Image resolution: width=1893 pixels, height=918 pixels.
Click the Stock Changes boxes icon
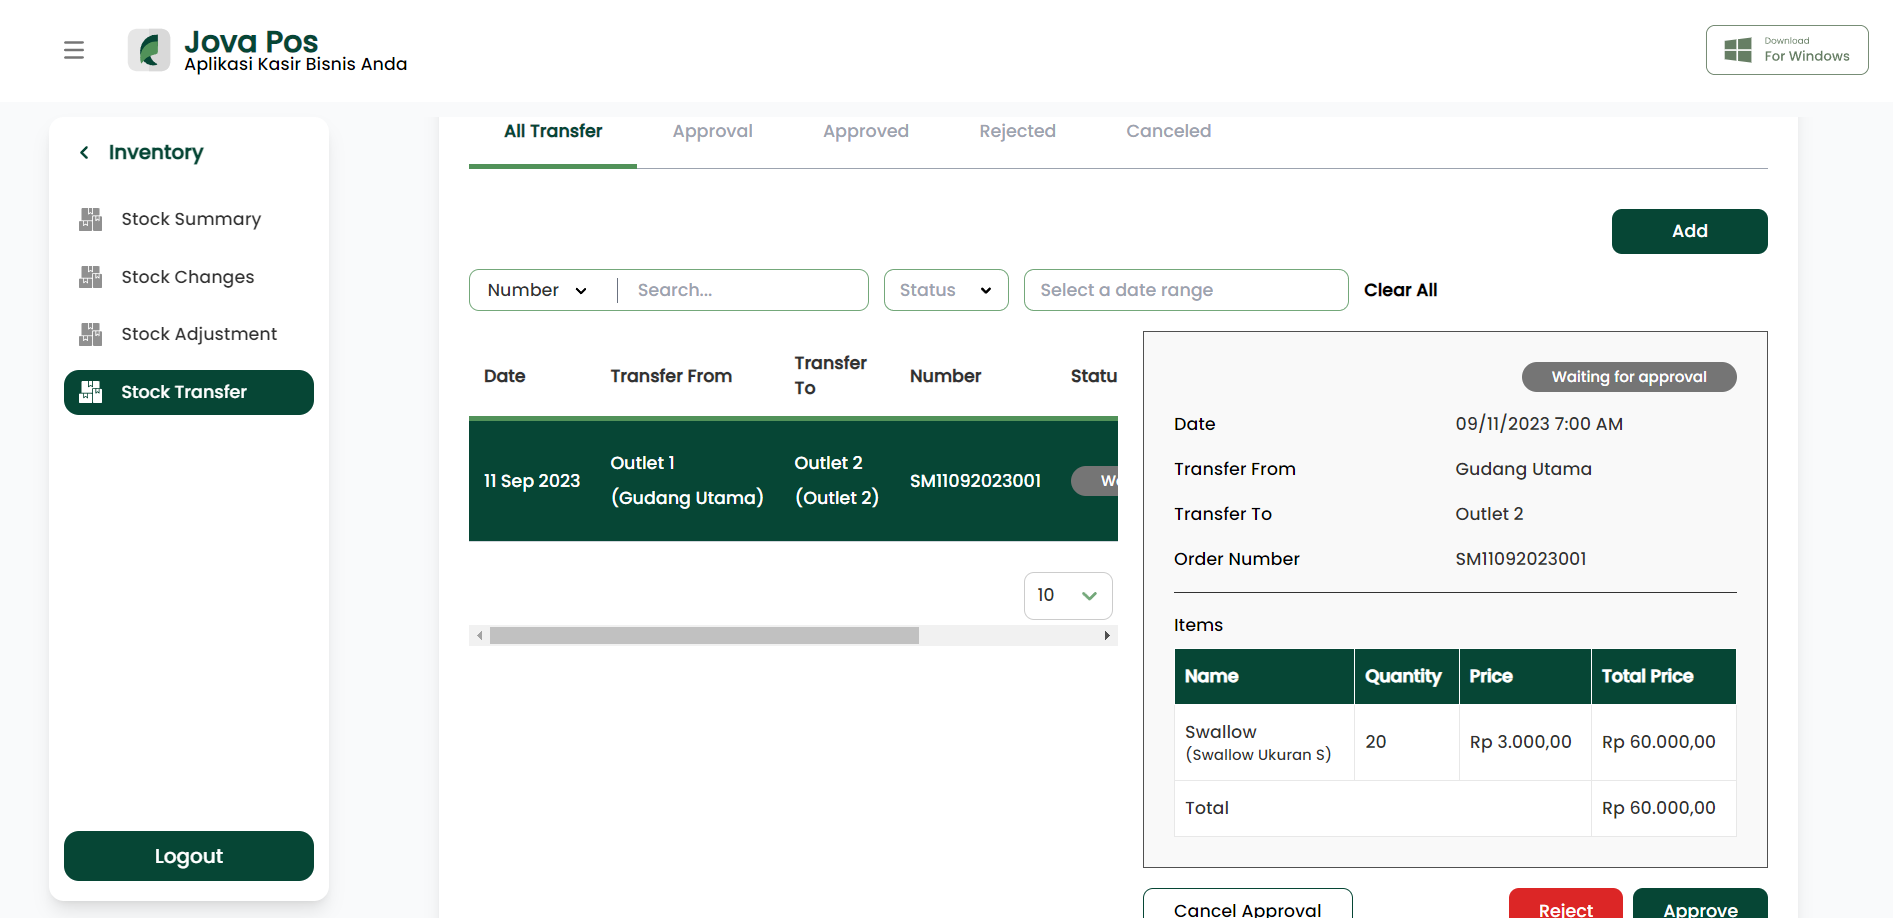point(91,277)
